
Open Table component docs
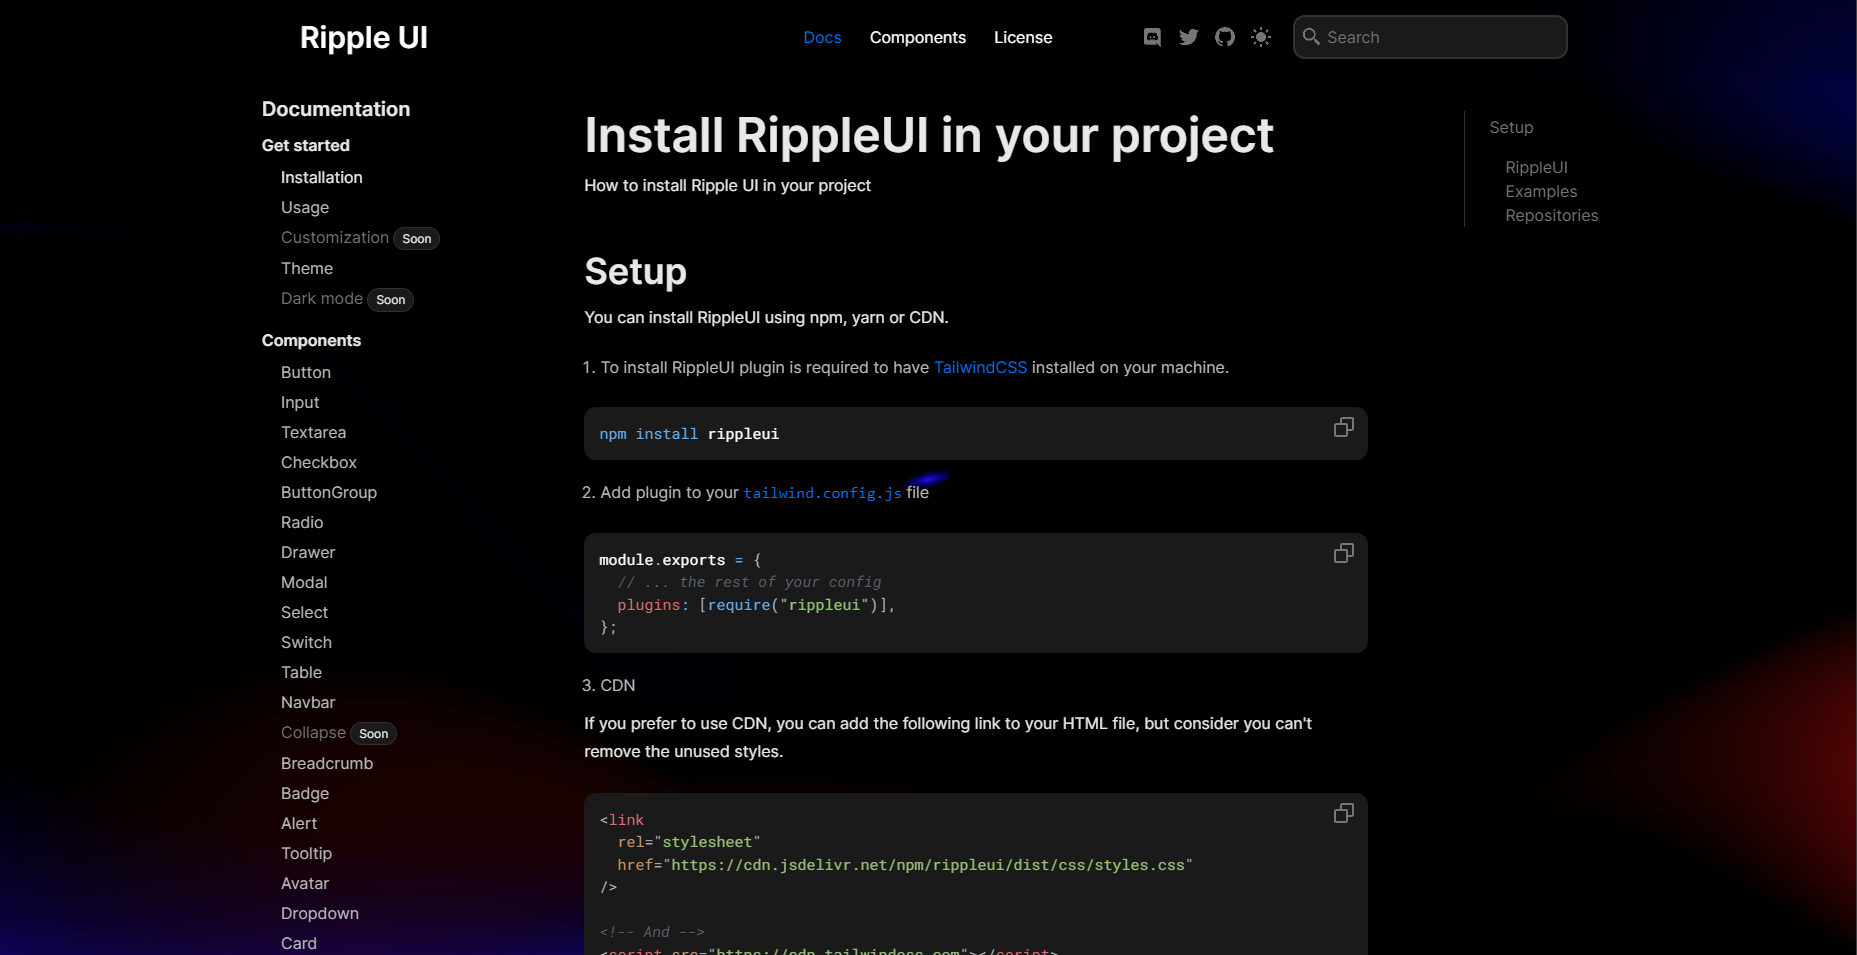click(301, 672)
